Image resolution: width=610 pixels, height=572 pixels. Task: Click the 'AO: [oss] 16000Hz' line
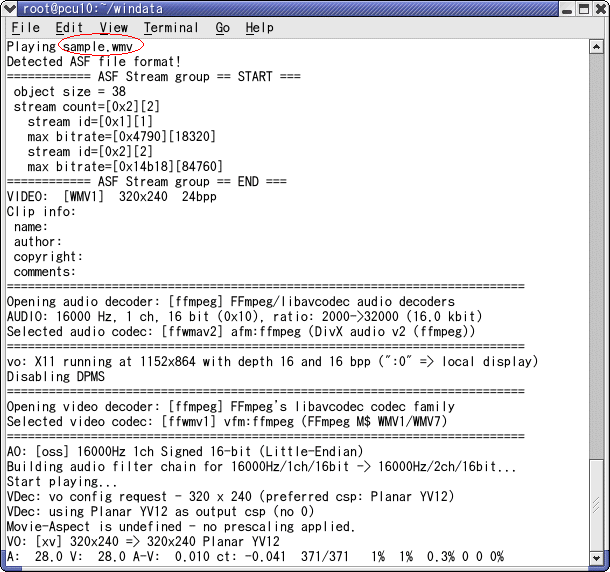point(185,451)
